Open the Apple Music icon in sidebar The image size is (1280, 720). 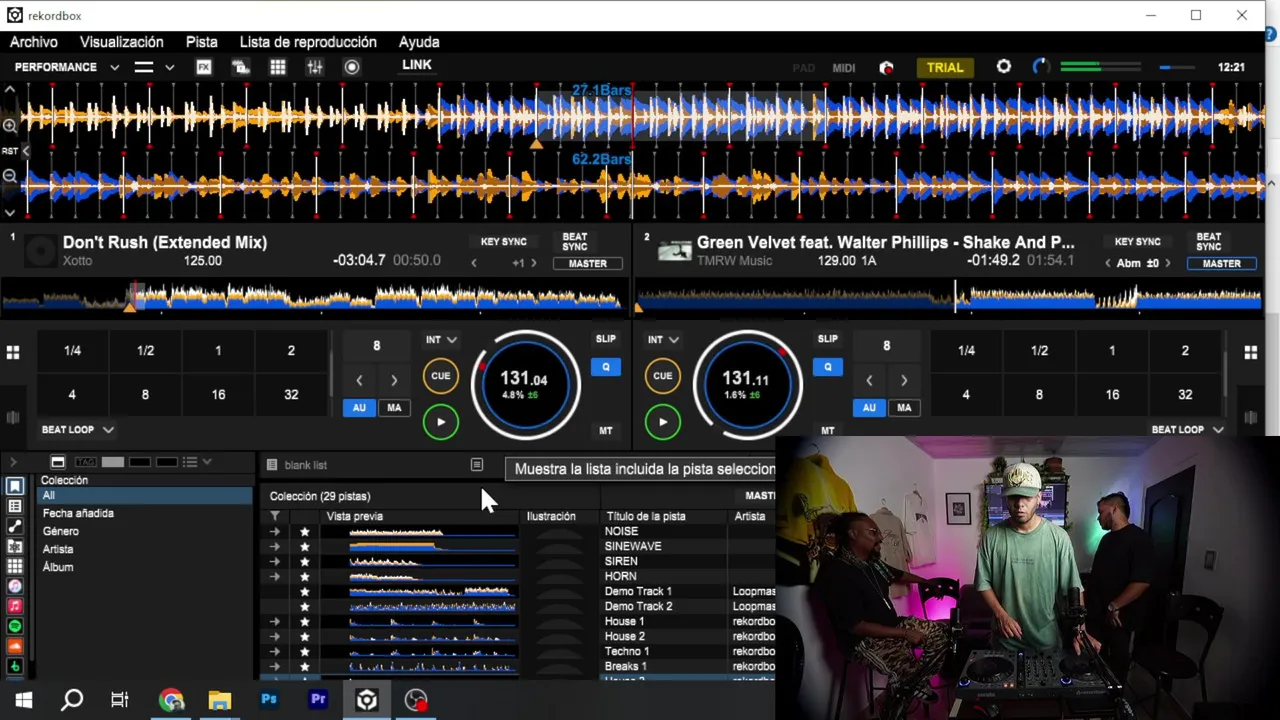click(x=15, y=607)
